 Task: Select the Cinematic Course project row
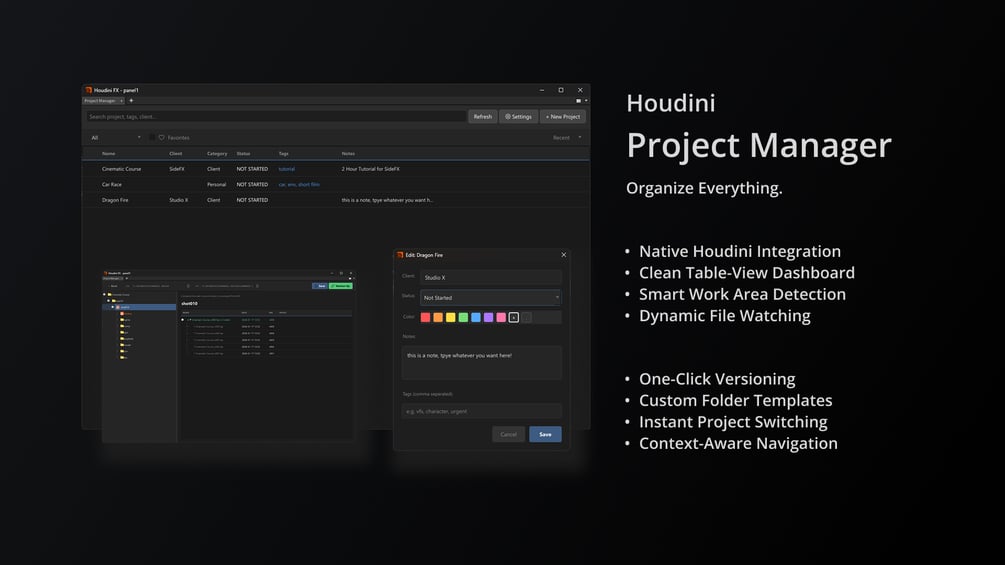pyautogui.click(x=336, y=169)
